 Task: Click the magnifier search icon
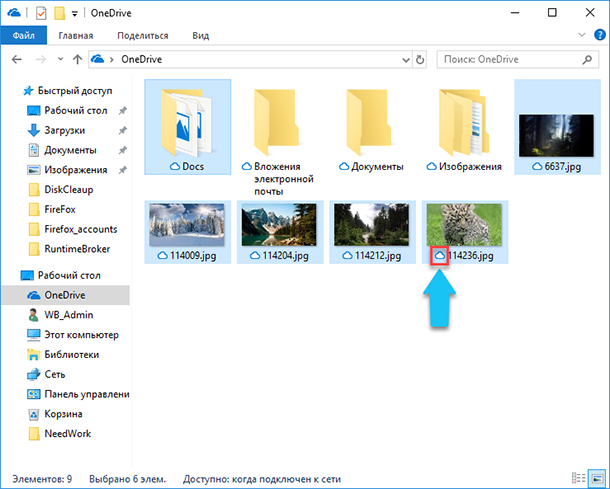pyautogui.click(x=587, y=60)
